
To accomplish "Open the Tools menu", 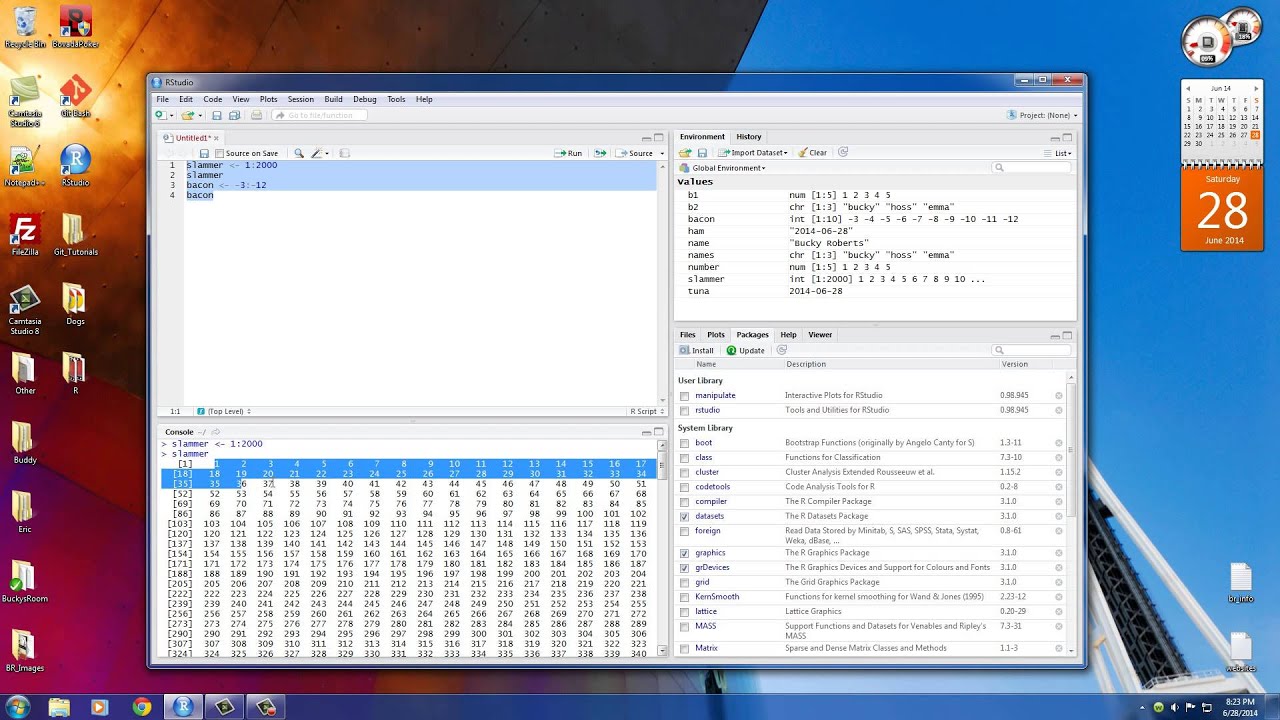I will point(396,99).
